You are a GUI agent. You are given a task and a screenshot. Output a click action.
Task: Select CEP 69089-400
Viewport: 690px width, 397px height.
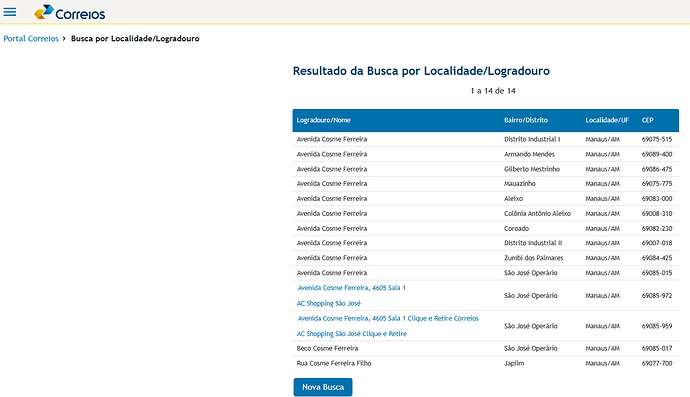point(657,154)
